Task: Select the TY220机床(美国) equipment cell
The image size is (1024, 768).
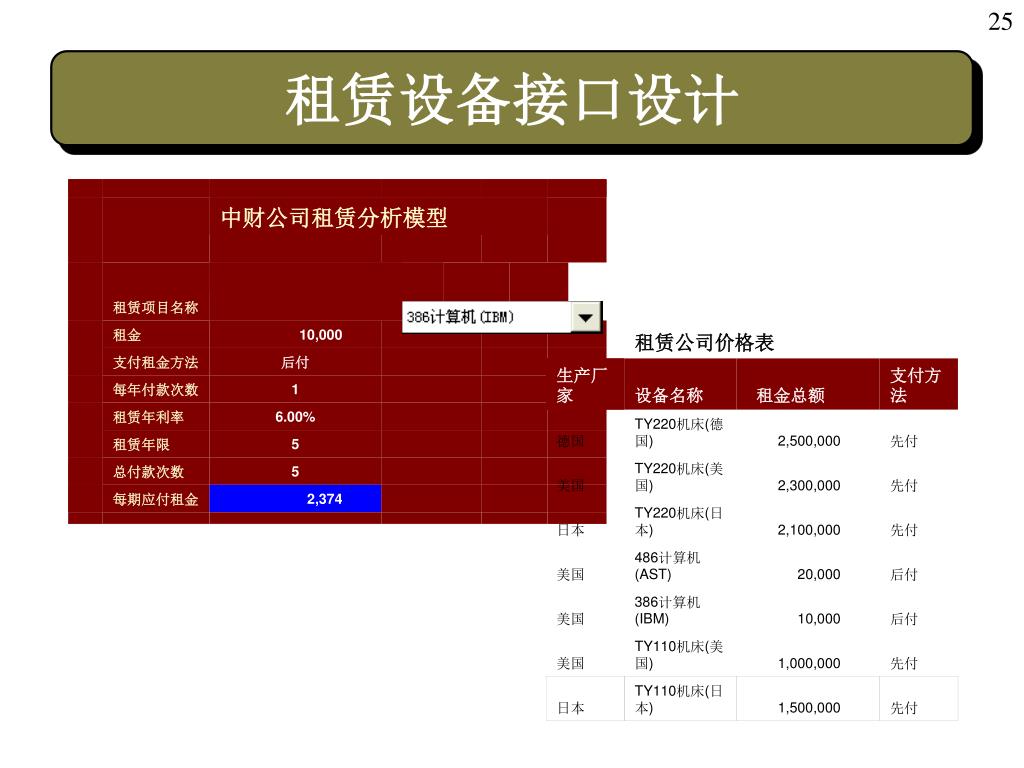Action: click(x=679, y=477)
